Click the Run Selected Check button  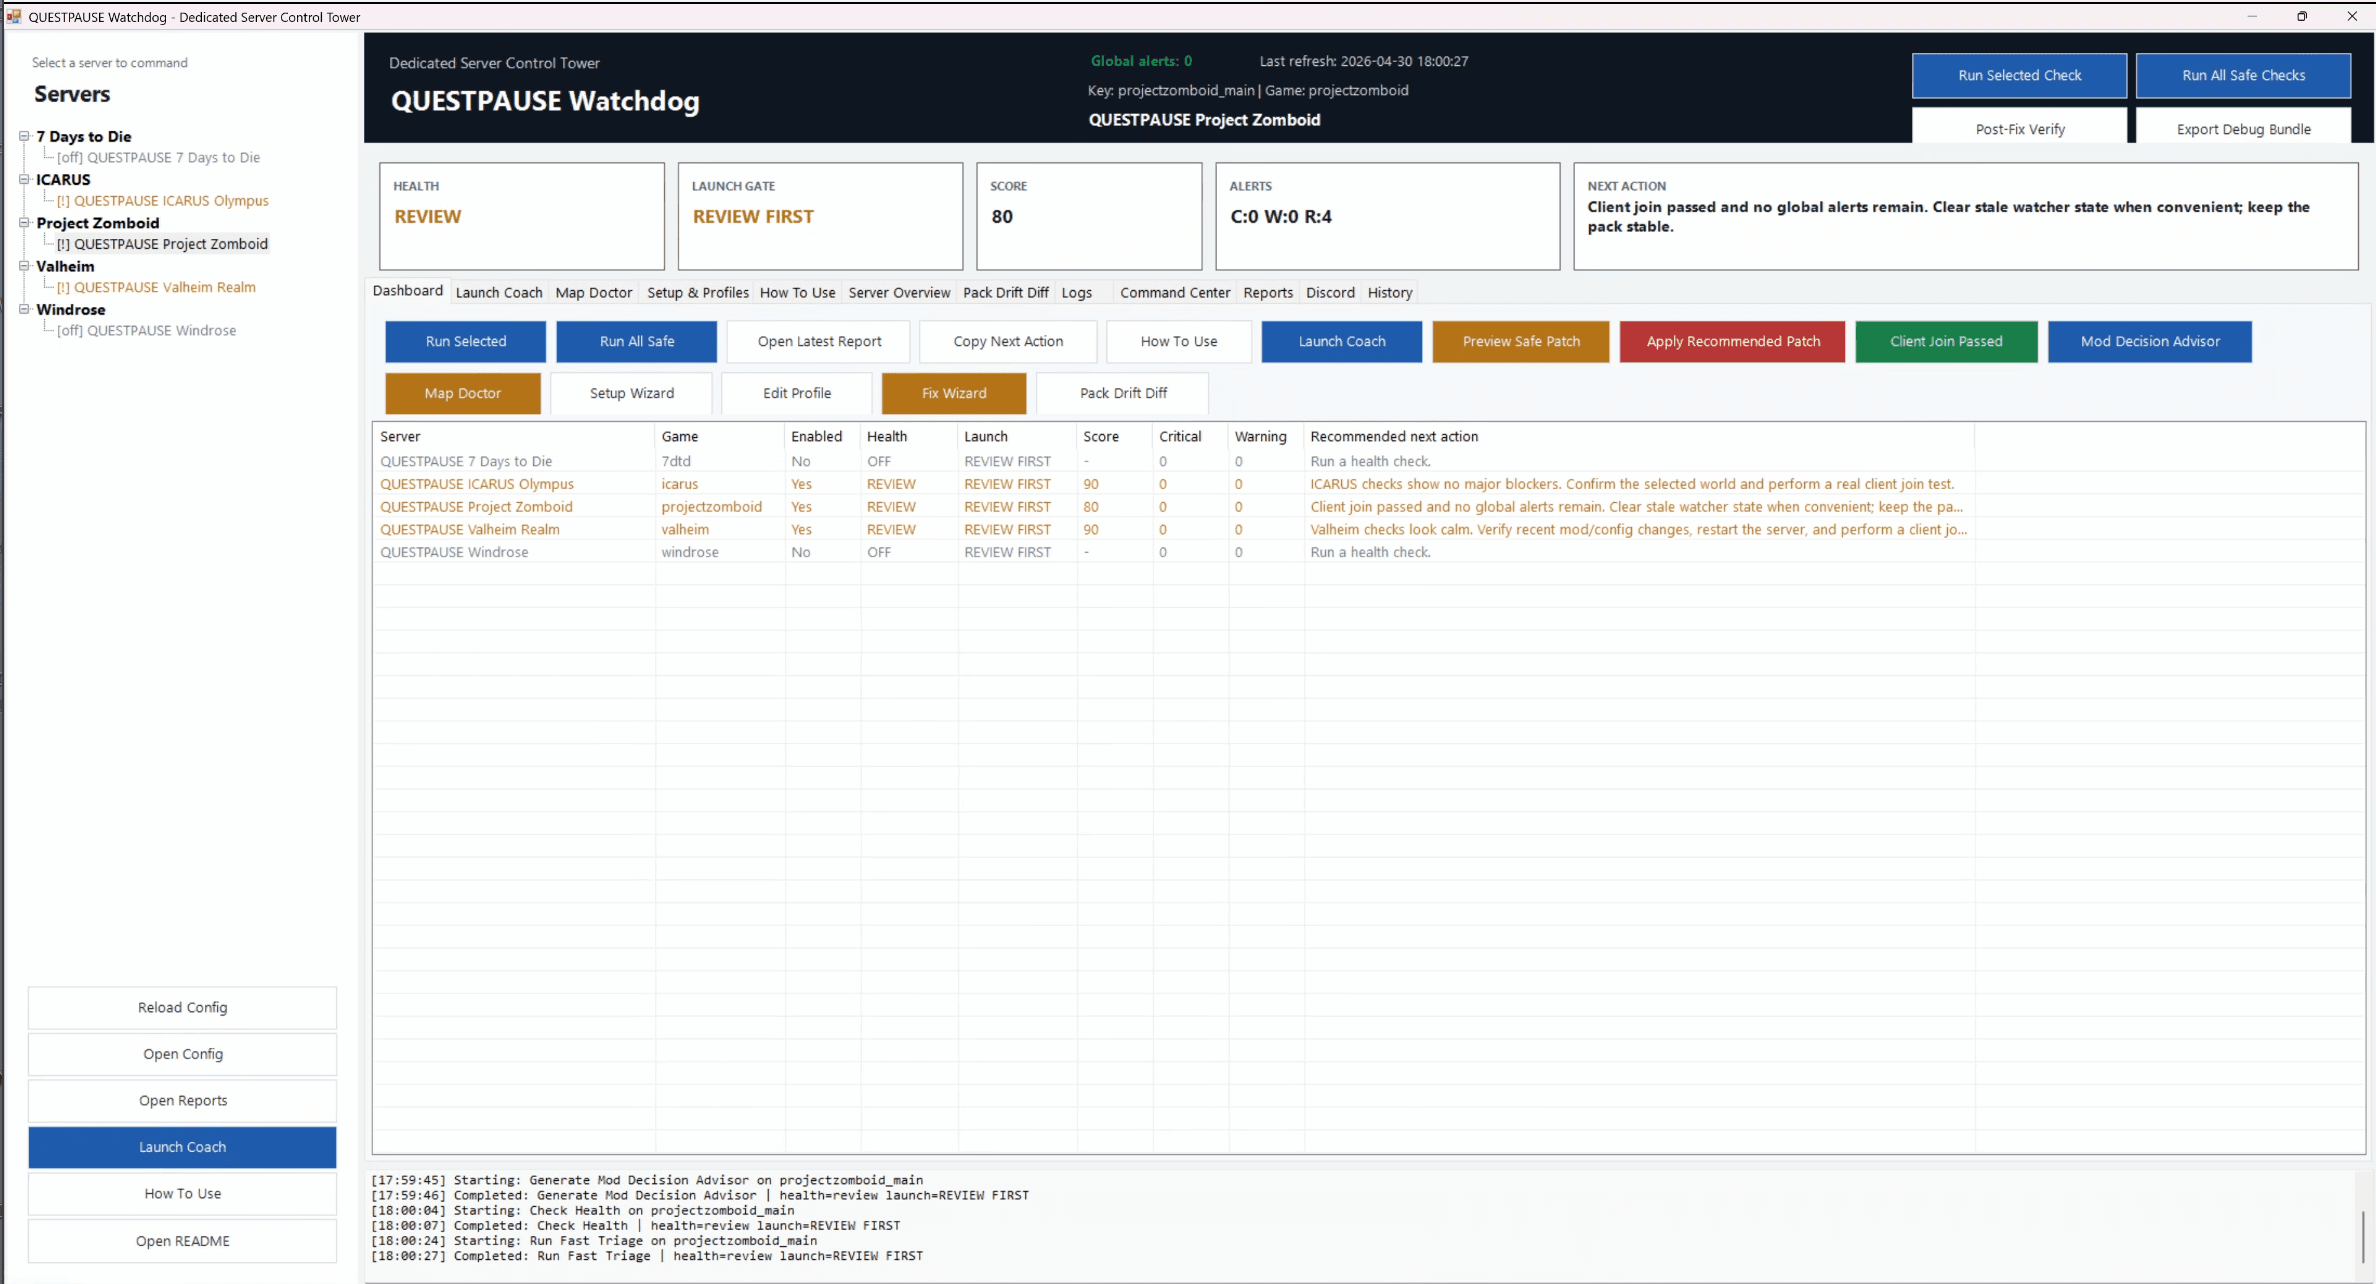tap(2019, 75)
